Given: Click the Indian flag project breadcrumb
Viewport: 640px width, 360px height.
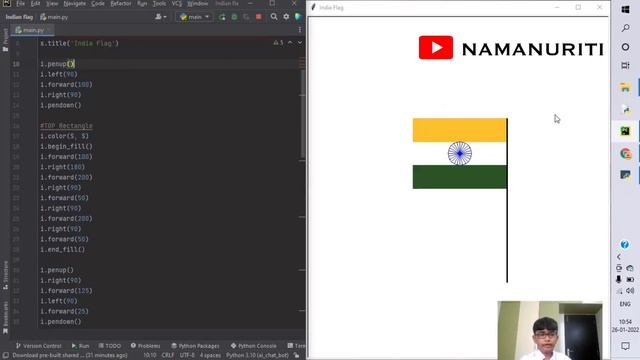Looking at the screenshot, I should 19,17.
